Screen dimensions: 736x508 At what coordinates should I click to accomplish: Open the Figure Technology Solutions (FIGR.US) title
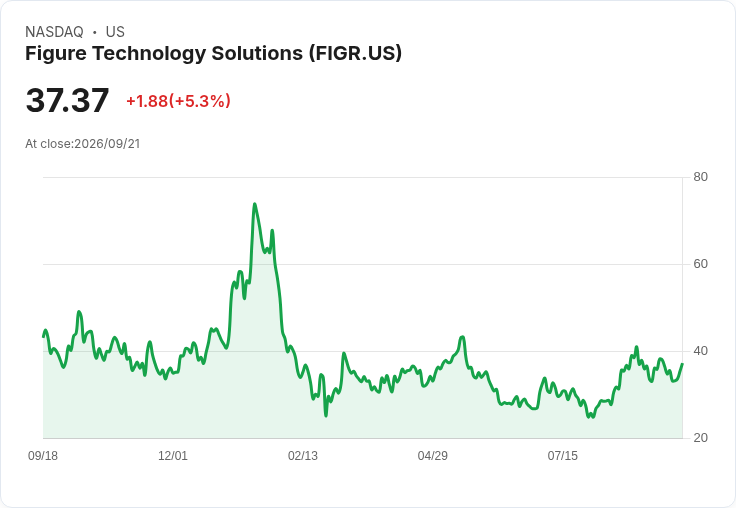(x=214, y=54)
